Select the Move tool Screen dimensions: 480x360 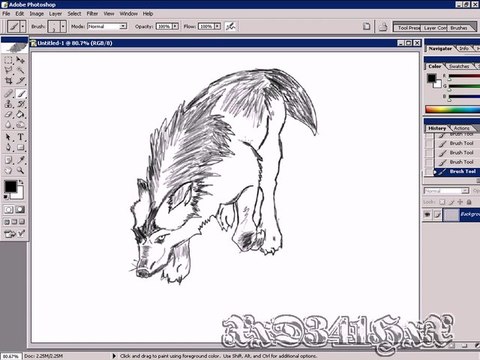point(20,60)
